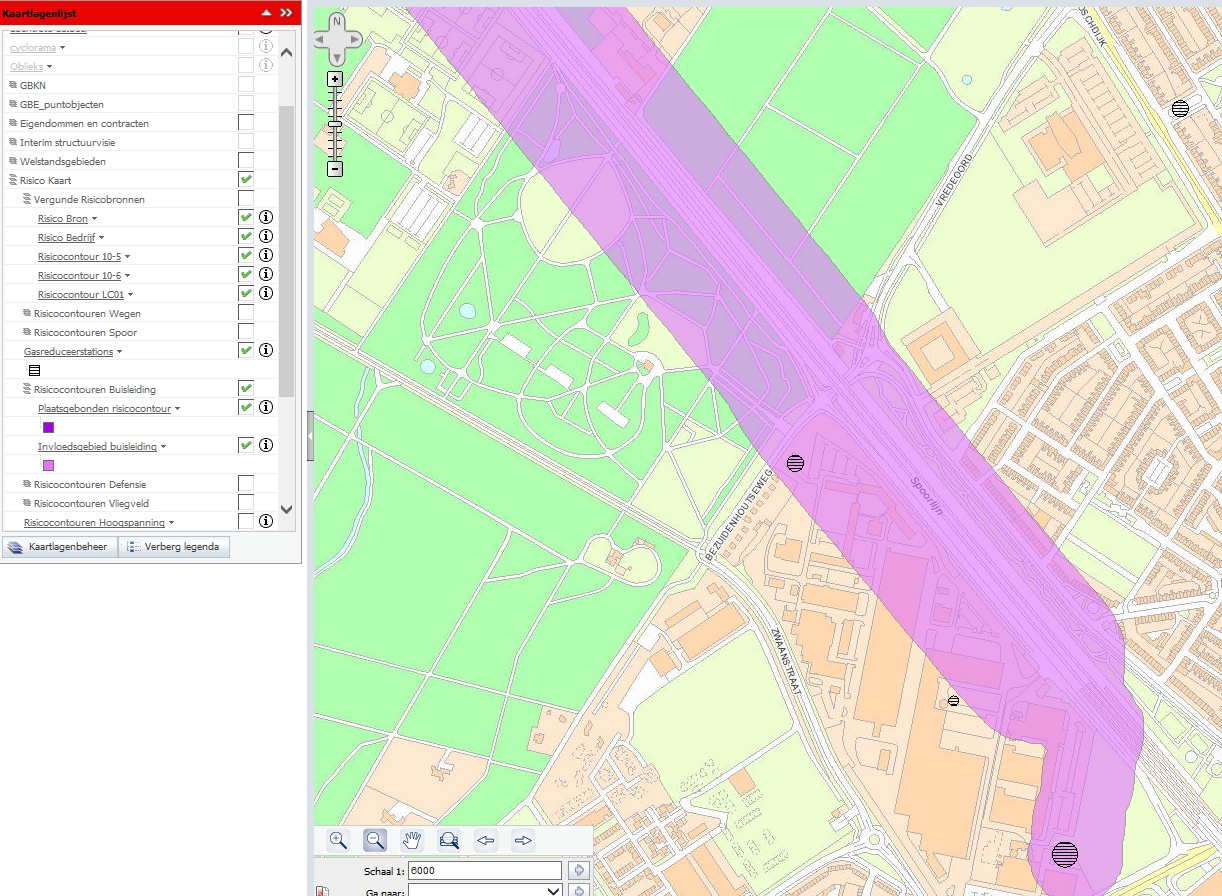Viewport: 1222px width, 896px height.
Task: Open info for Risico Bron layer
Action: (x=266, y=217)
